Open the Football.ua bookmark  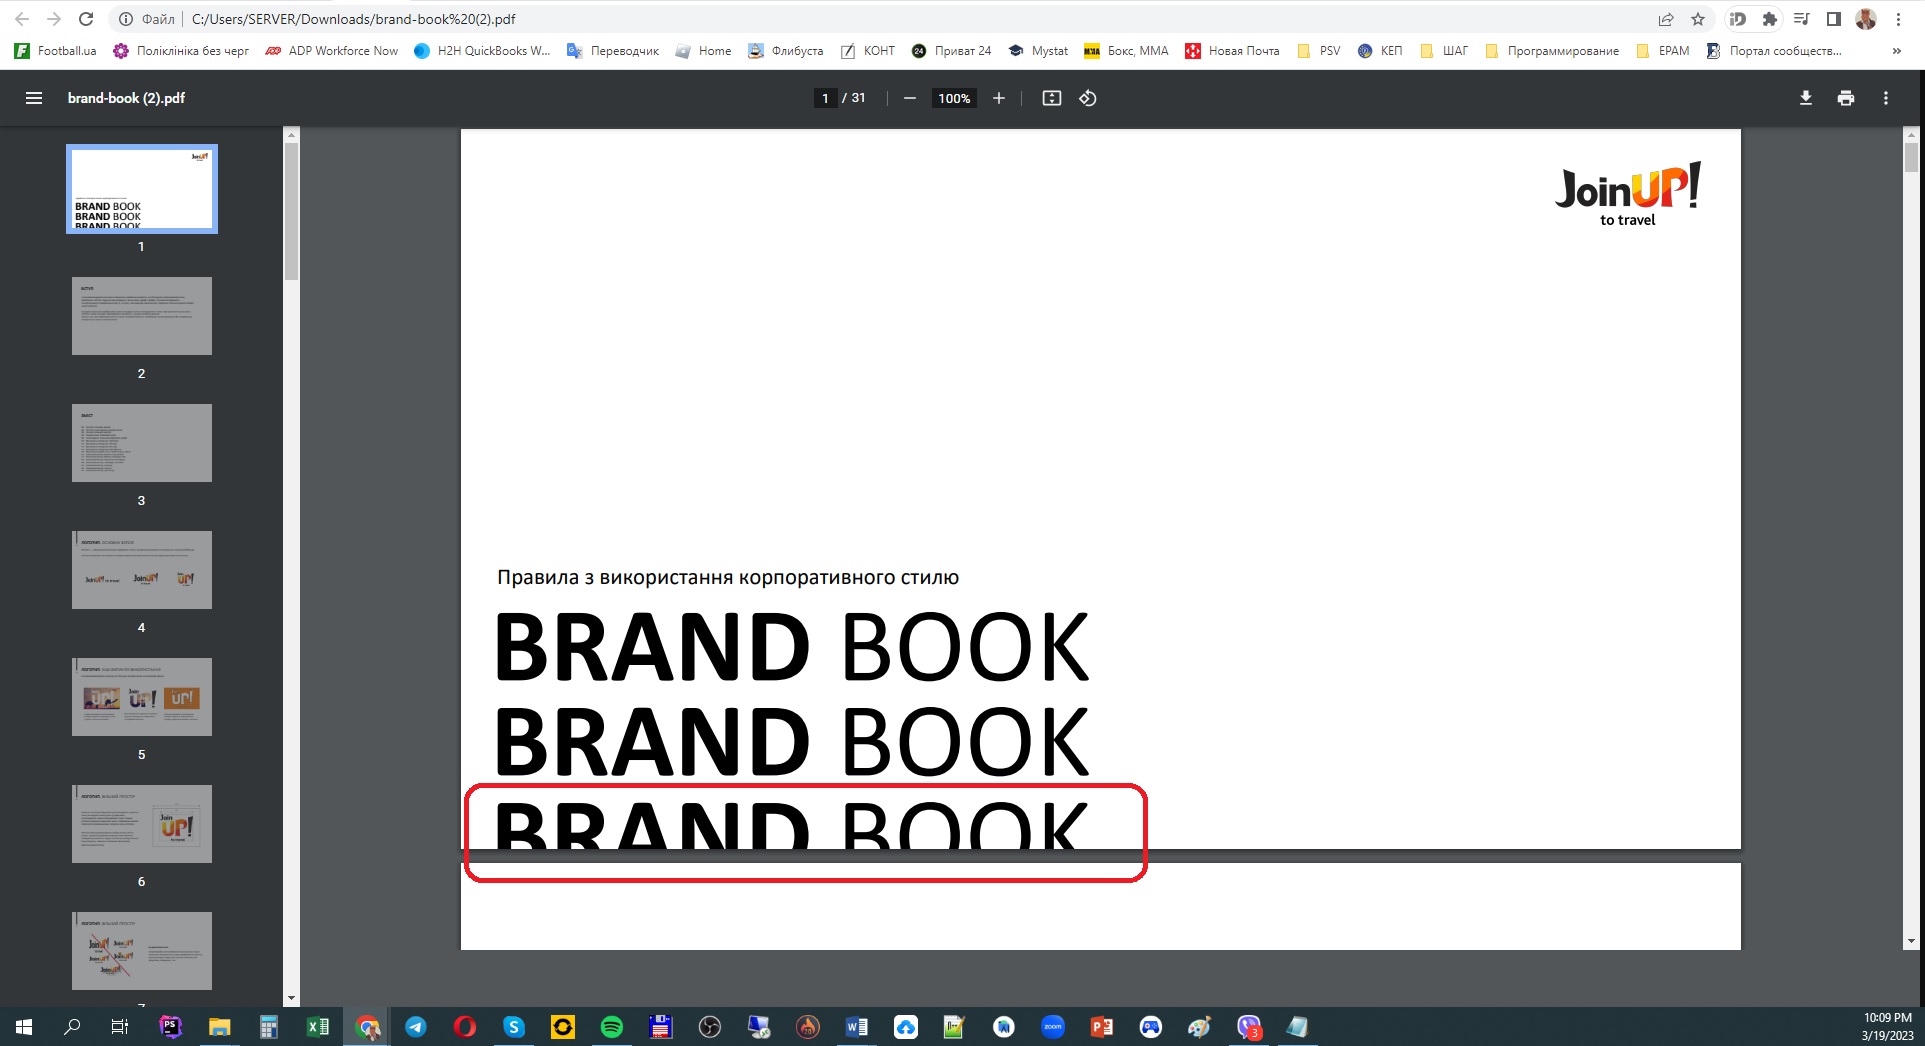click(x=56, y=51)
